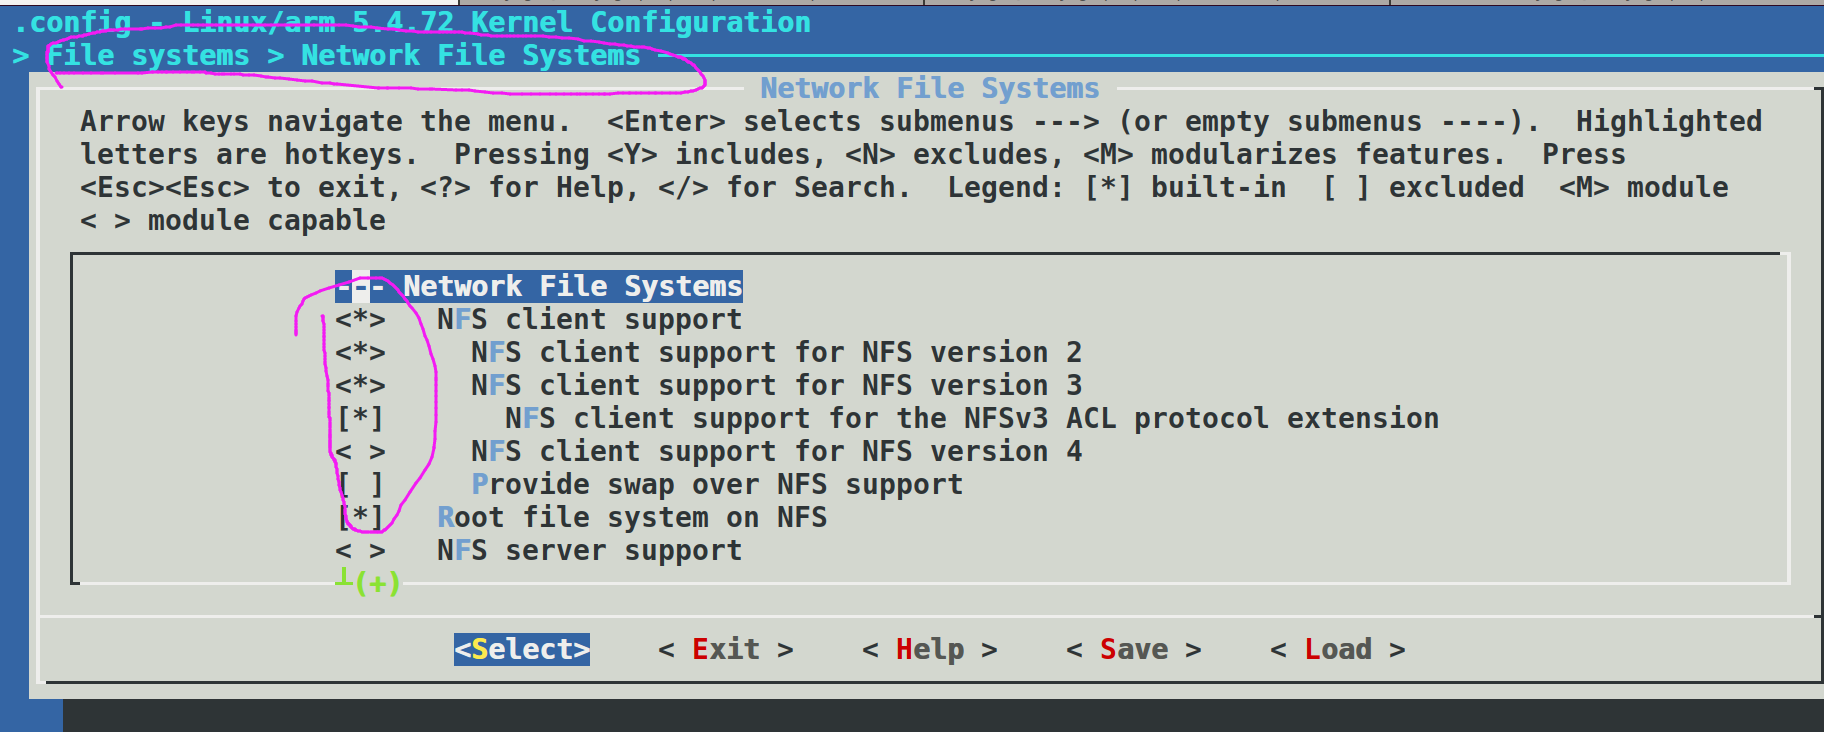Toggle NFS version 3 client support marker
The height and width of the screenshot is (732, 1824).
click(x=360, y=386)
